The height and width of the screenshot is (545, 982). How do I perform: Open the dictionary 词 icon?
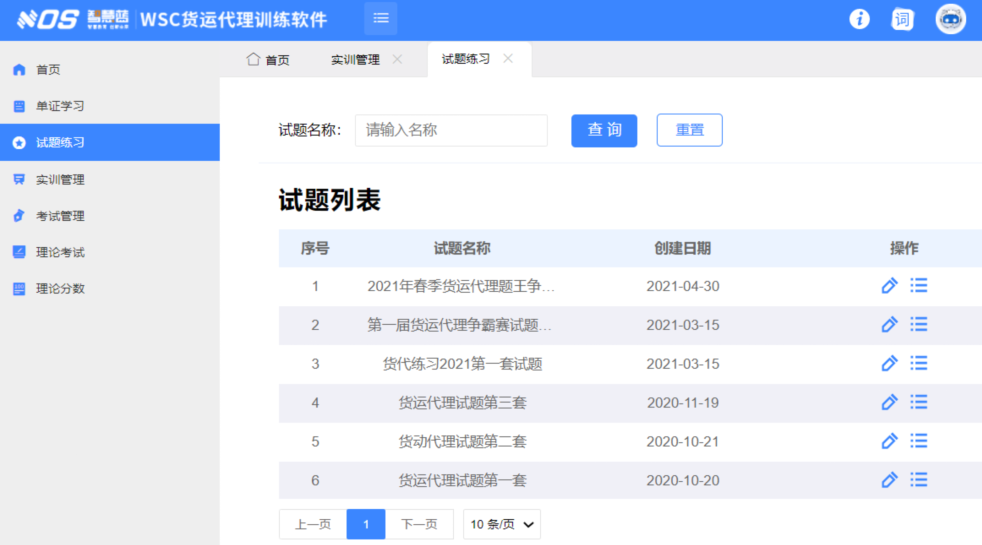pos(903,19)
